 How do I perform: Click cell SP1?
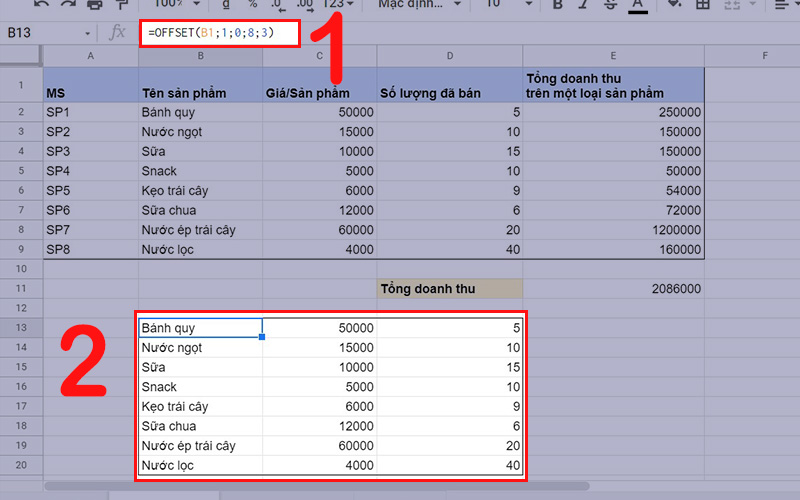click(x=91, y=112)
